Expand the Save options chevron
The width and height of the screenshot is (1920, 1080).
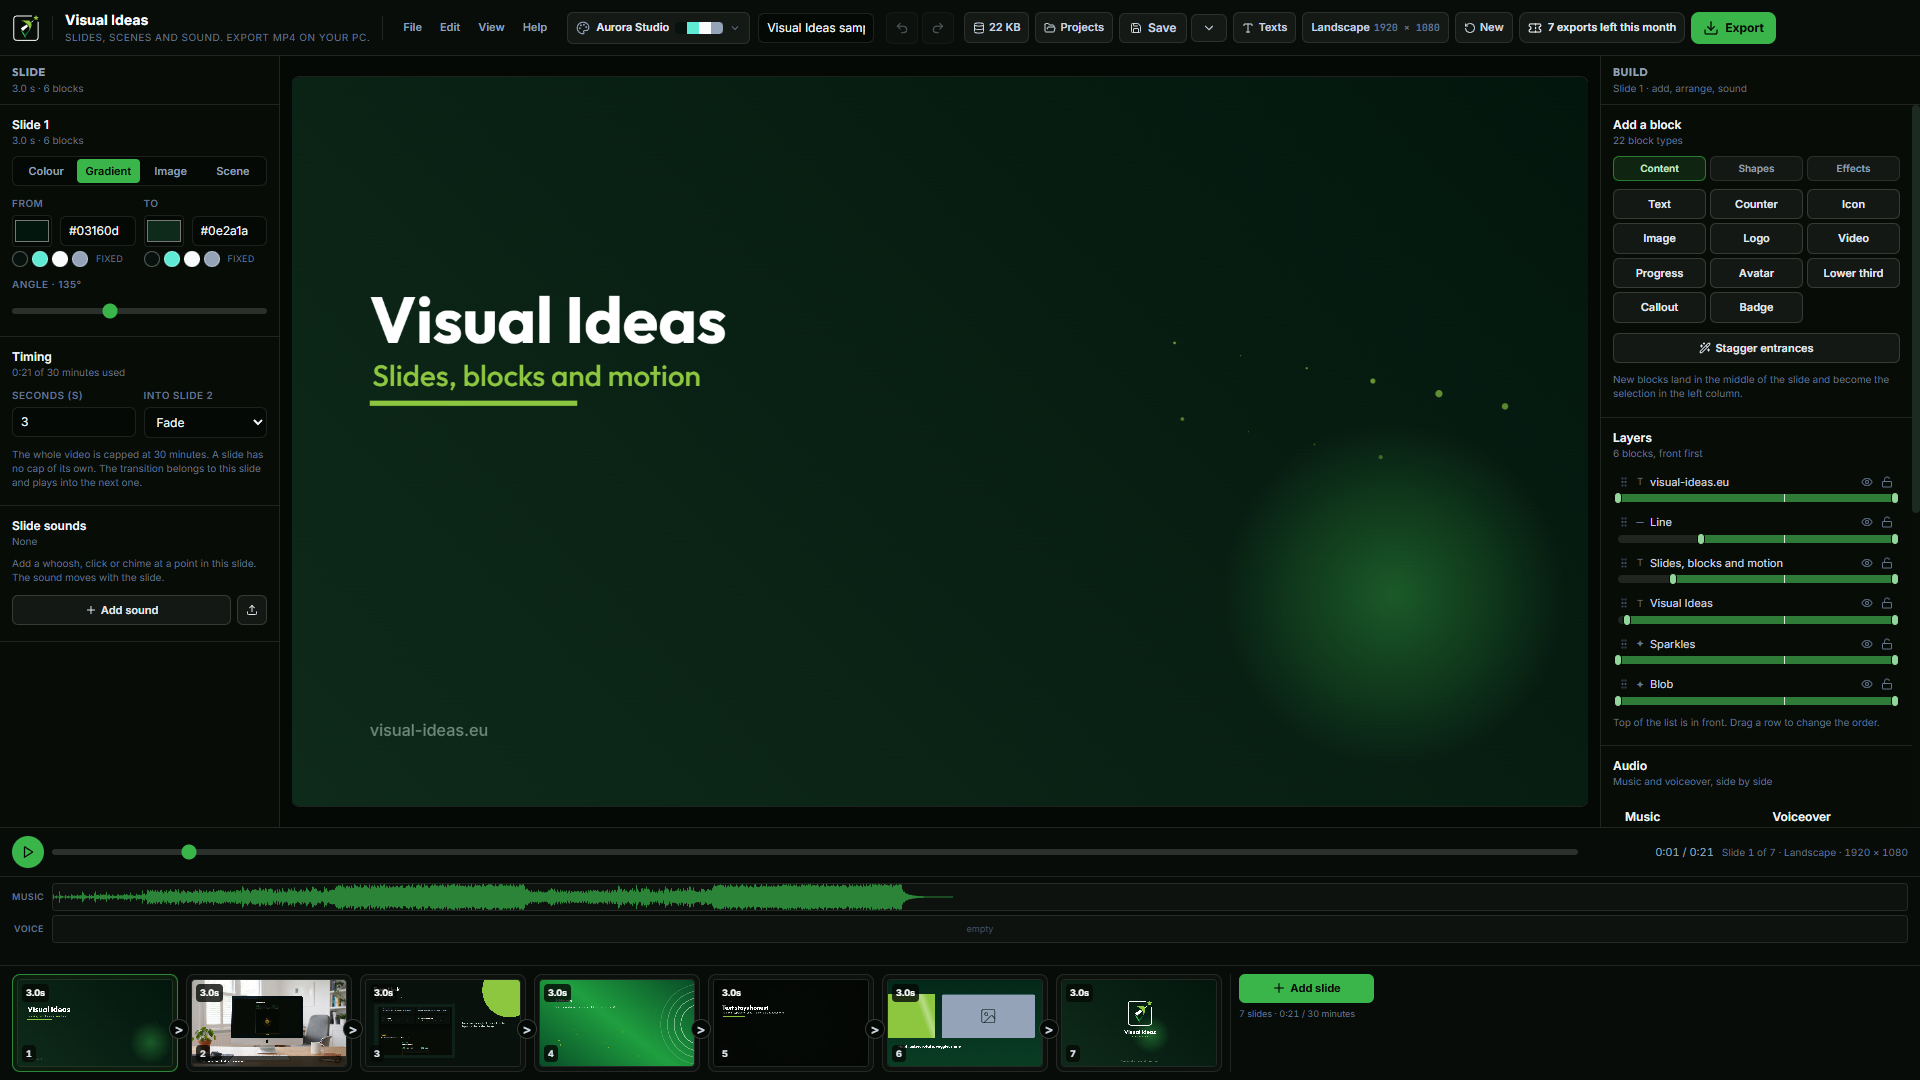coord(1209,28)
